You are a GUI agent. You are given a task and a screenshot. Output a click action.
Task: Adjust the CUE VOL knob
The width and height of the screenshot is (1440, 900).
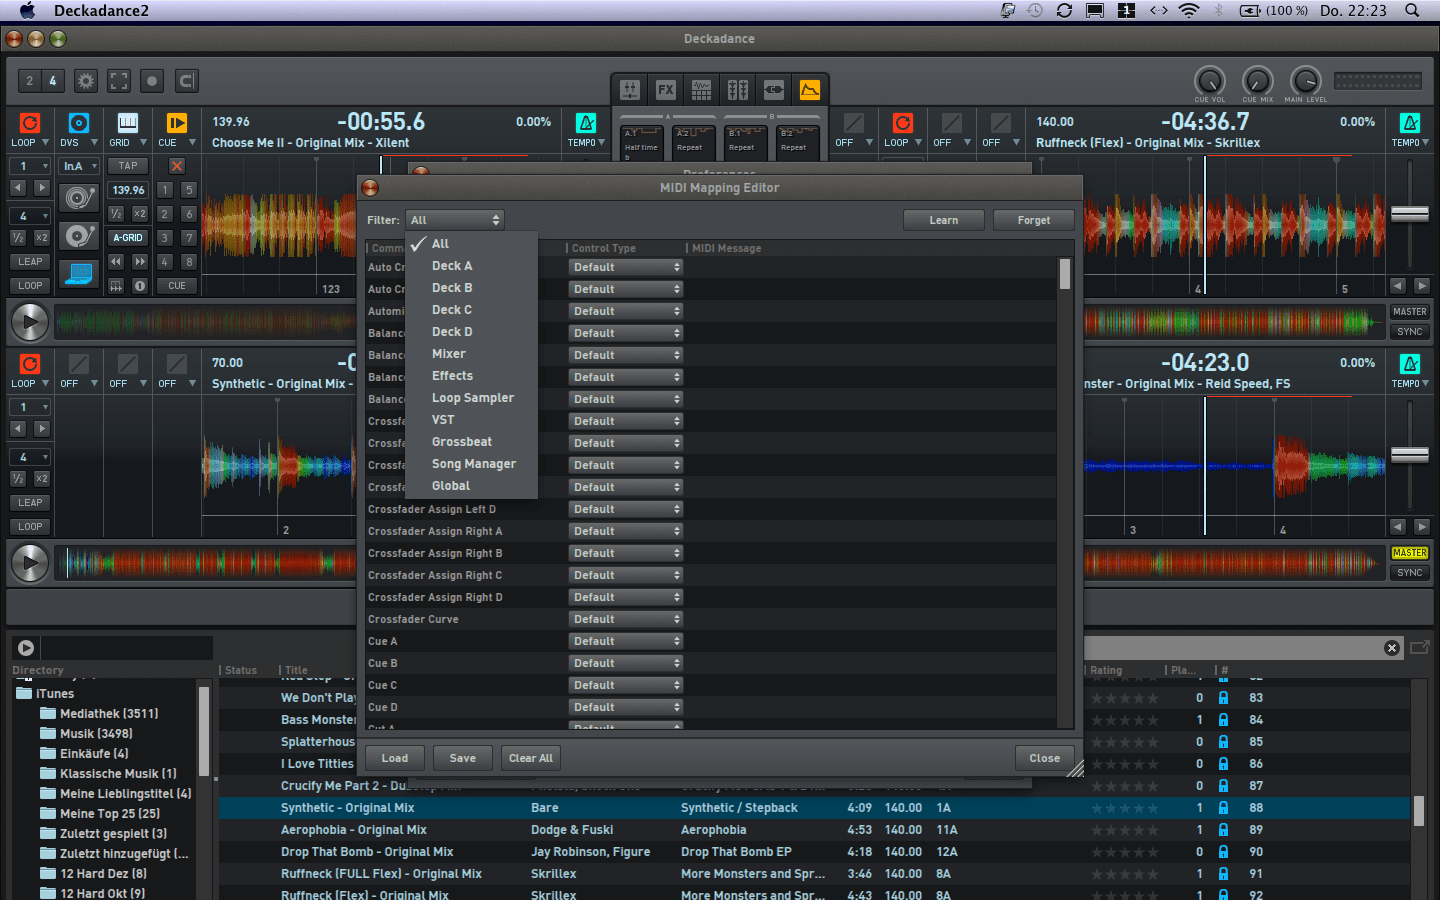pyautogui.click(x=1209, y=81)
